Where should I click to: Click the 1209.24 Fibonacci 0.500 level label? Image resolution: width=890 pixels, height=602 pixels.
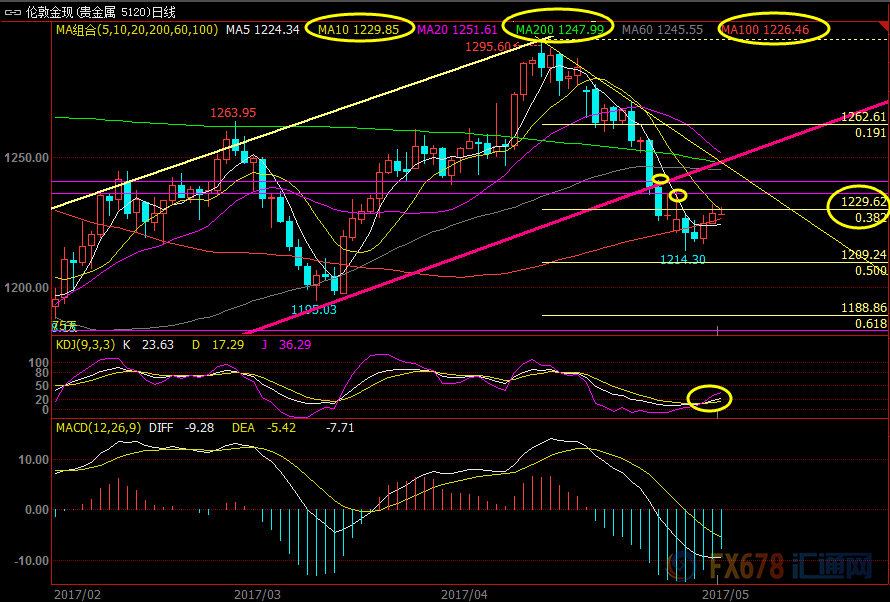[x=864, y=255]
